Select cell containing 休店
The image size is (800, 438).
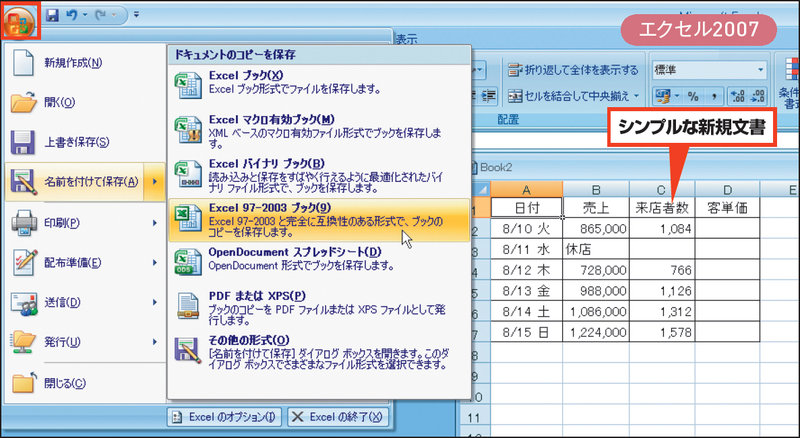(x=596, y=249)
